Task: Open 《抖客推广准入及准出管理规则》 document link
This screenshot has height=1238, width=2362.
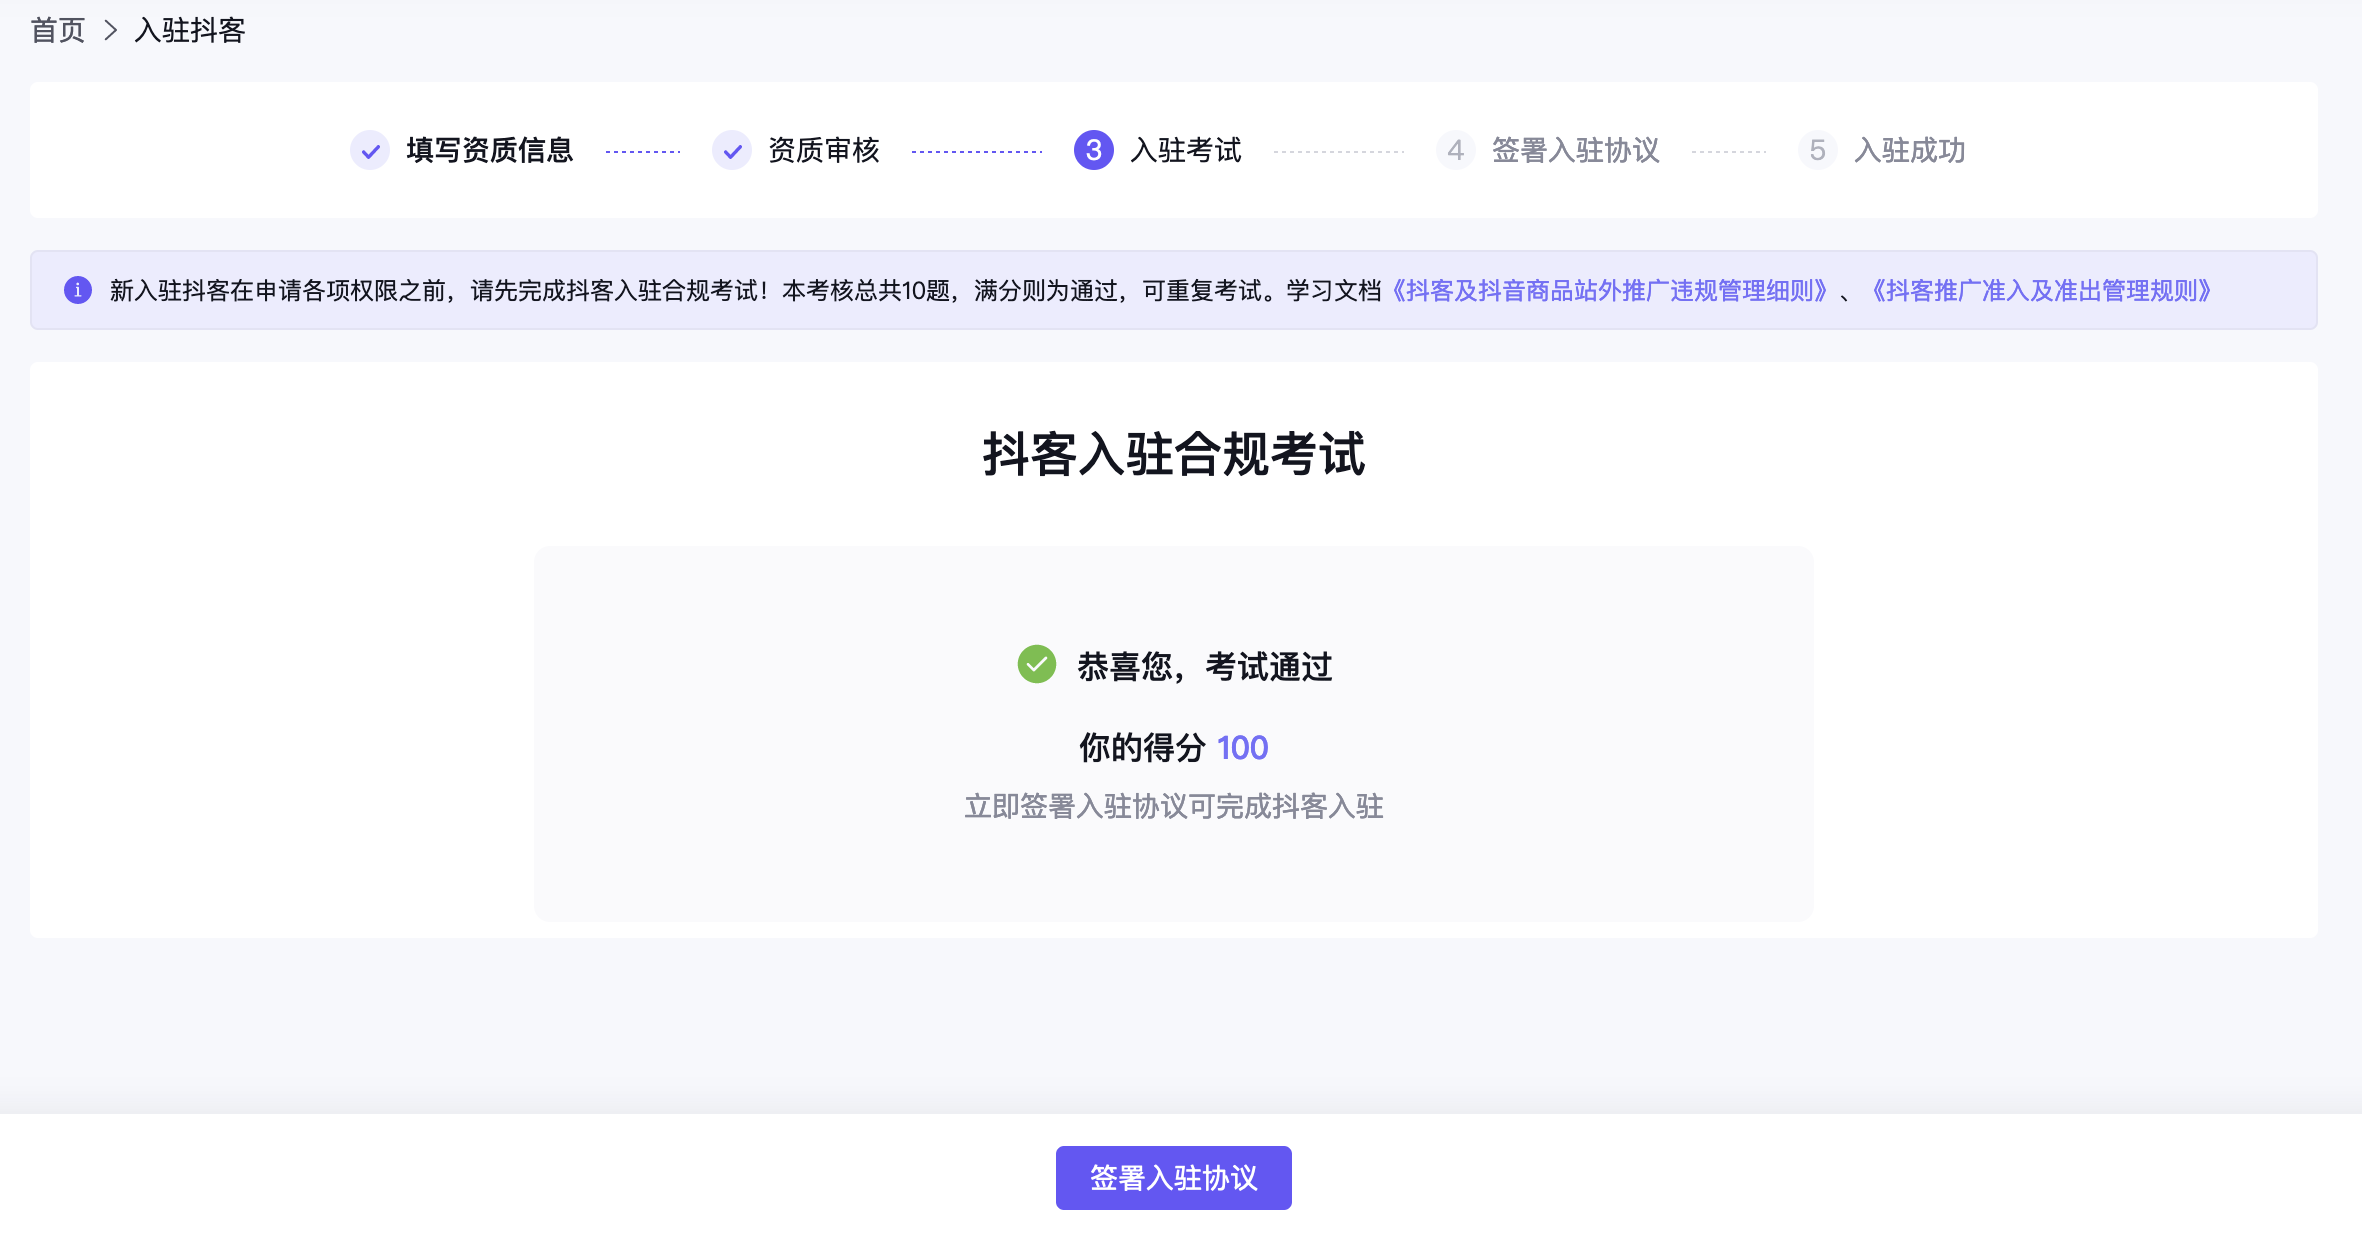Action: pos(2042,290)
